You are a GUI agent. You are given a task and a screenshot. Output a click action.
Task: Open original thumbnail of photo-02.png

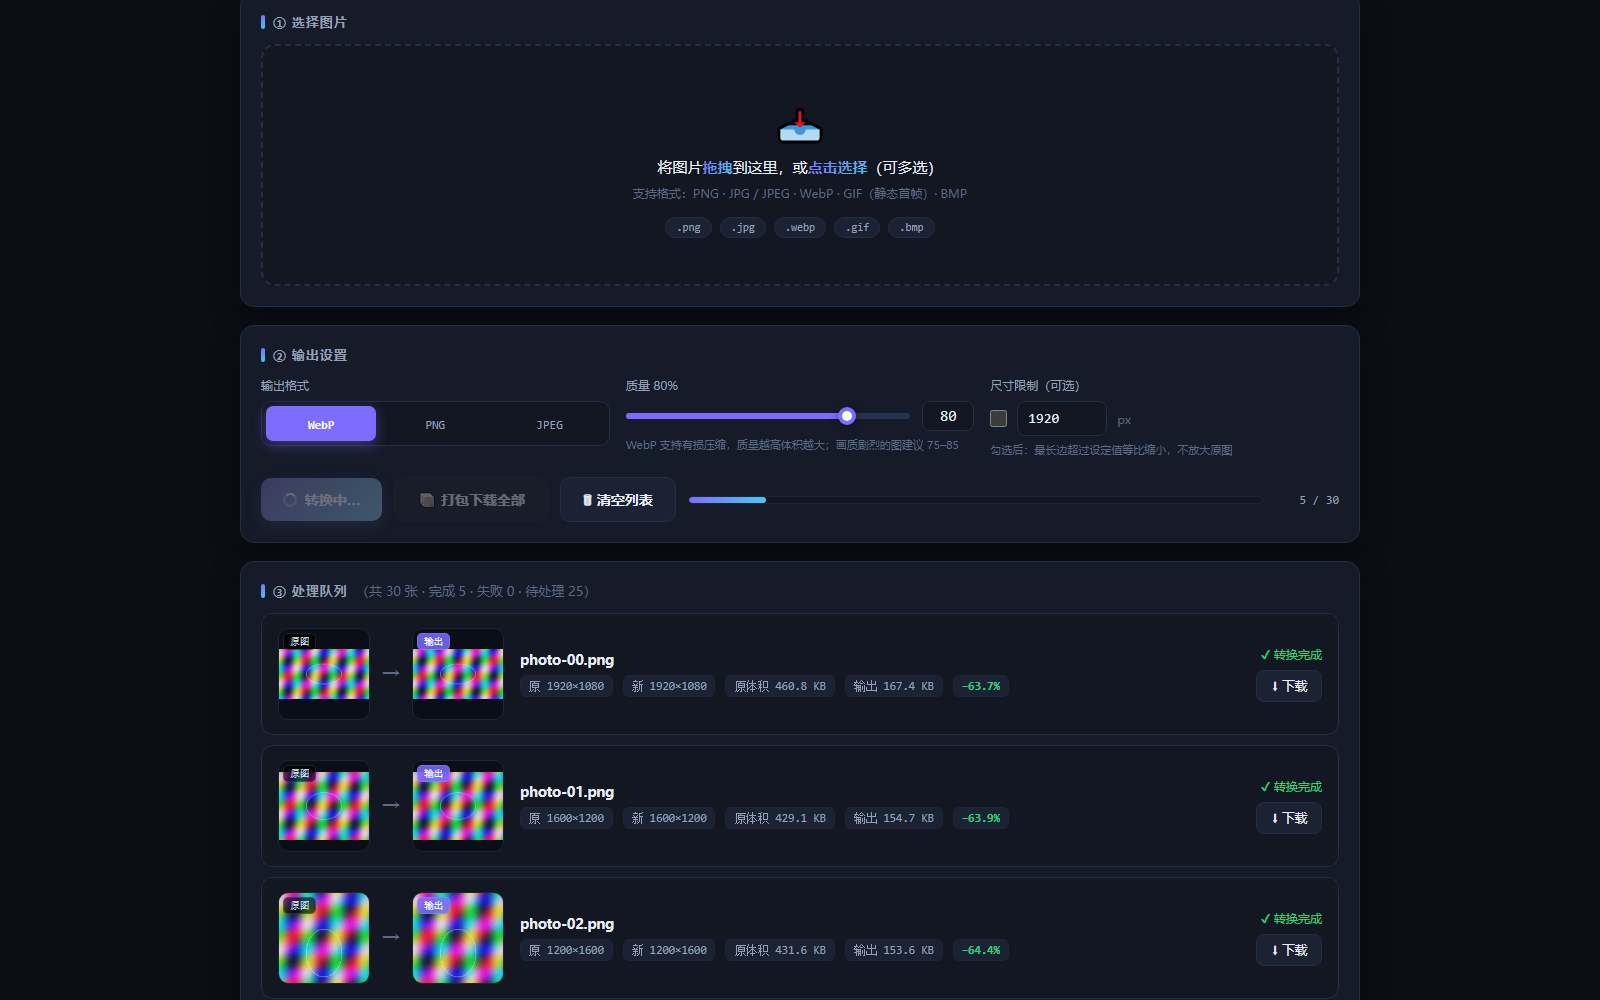tap(324, 938)
